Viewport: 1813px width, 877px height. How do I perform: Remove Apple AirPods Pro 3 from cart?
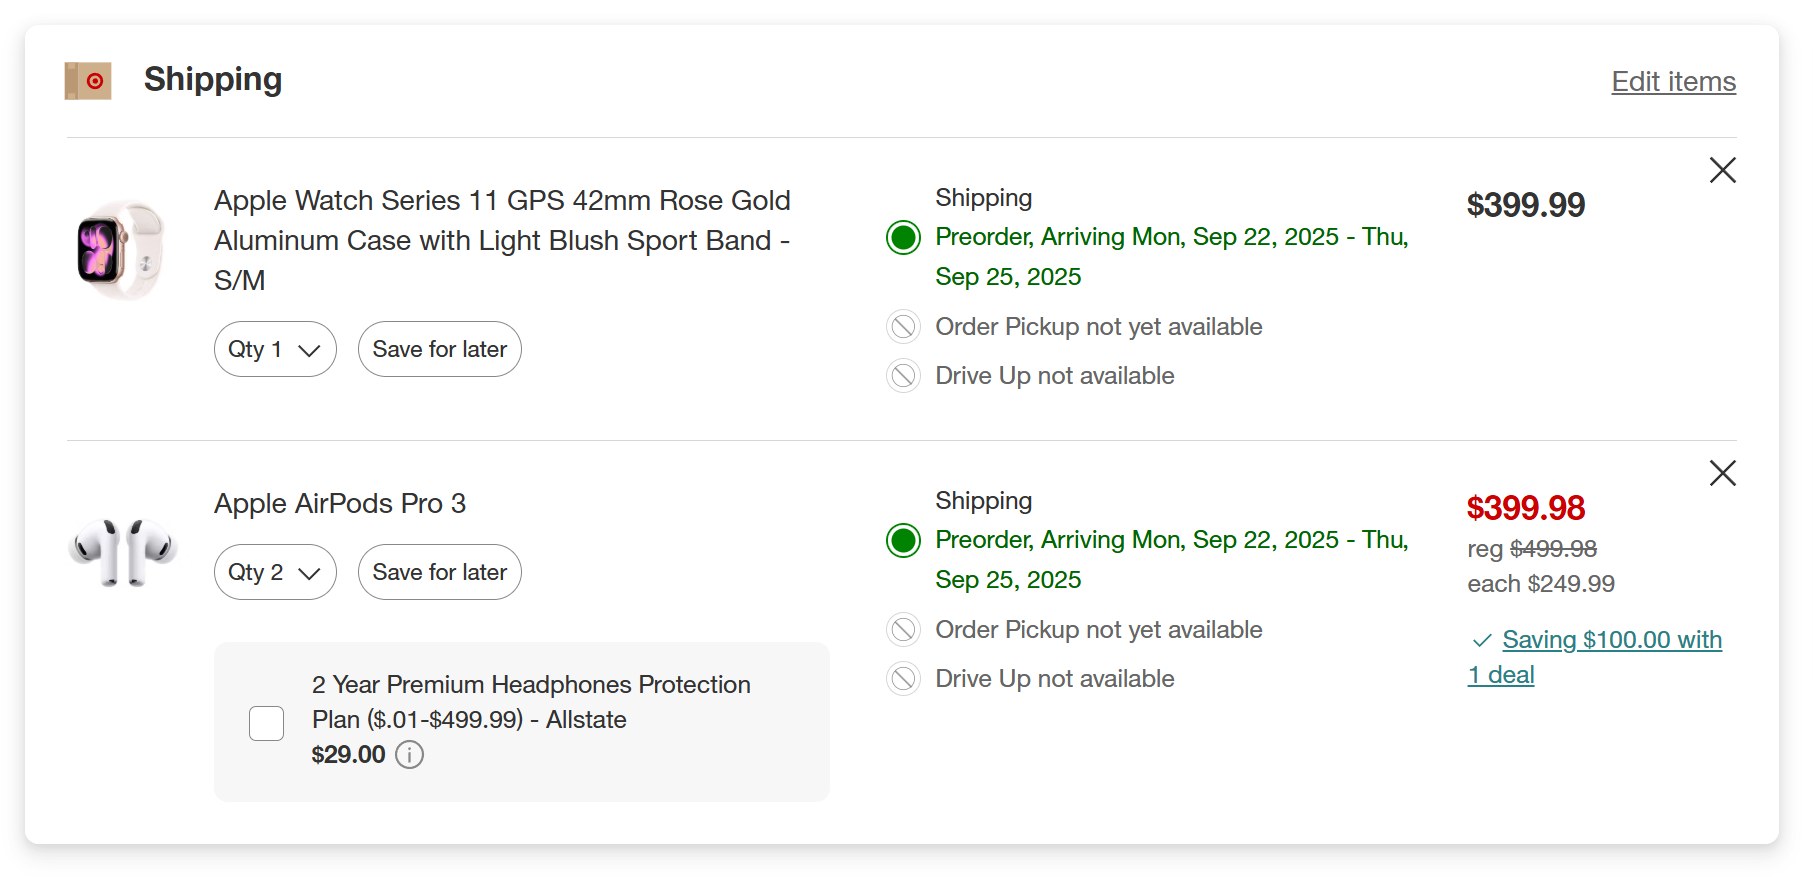pyautogui.click(x=1722, y=473)
